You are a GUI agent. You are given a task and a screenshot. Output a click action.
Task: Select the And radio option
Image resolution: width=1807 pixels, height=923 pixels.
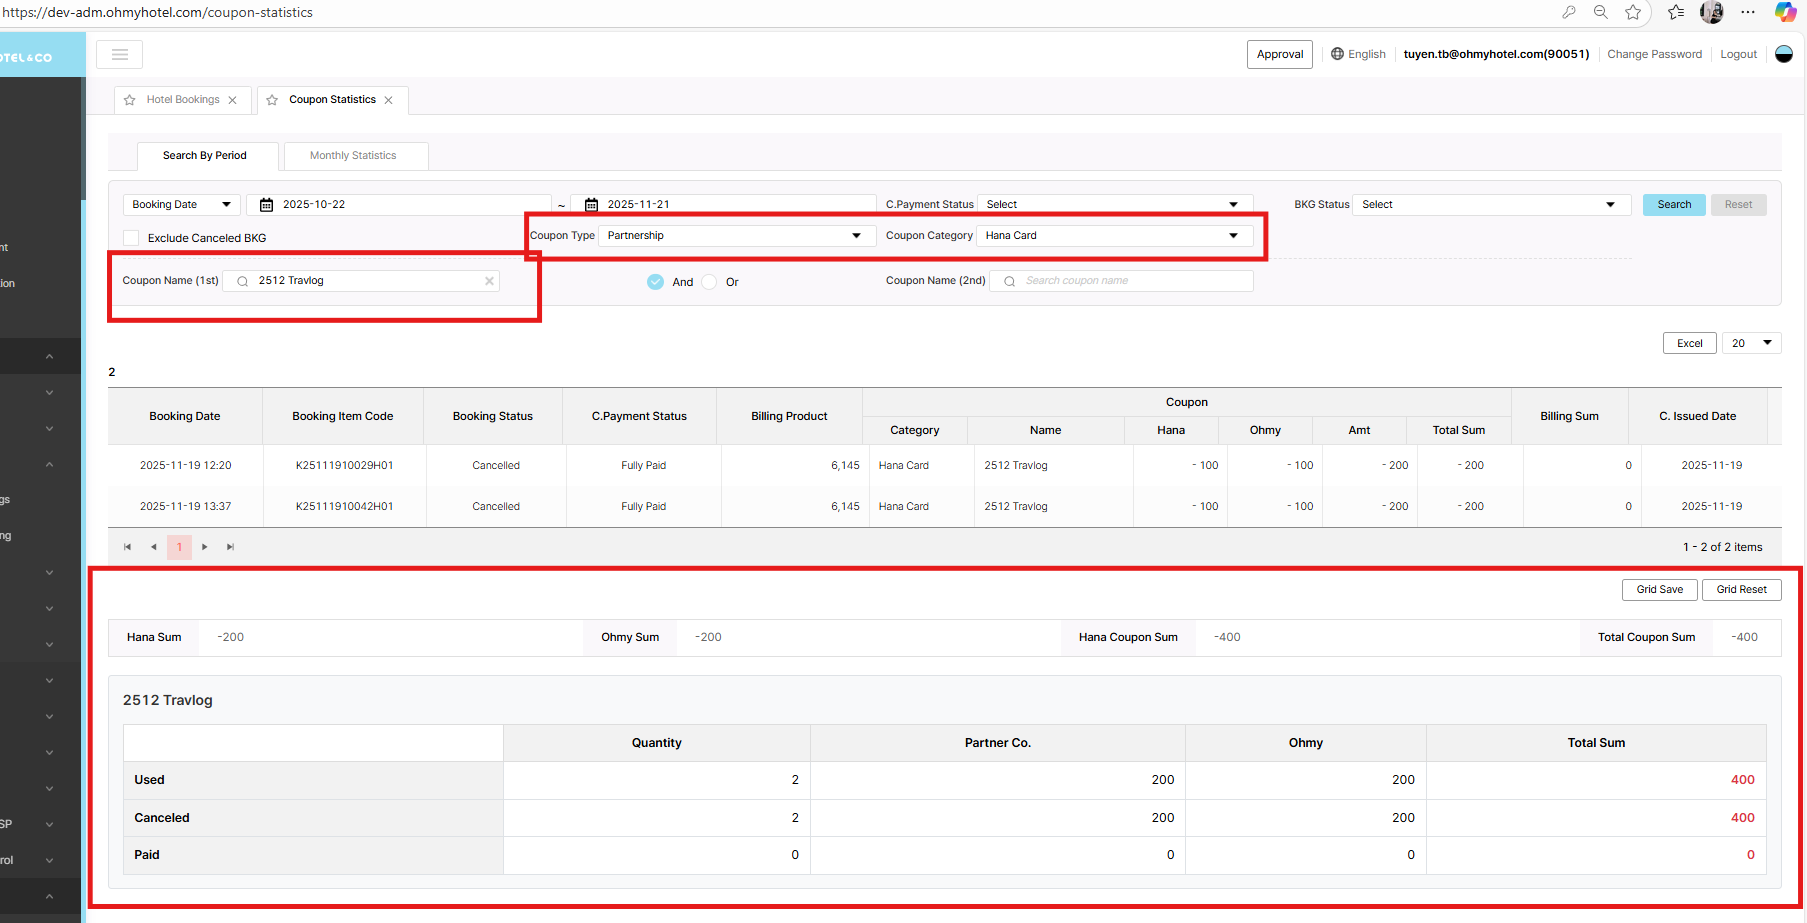click(655, 282)
